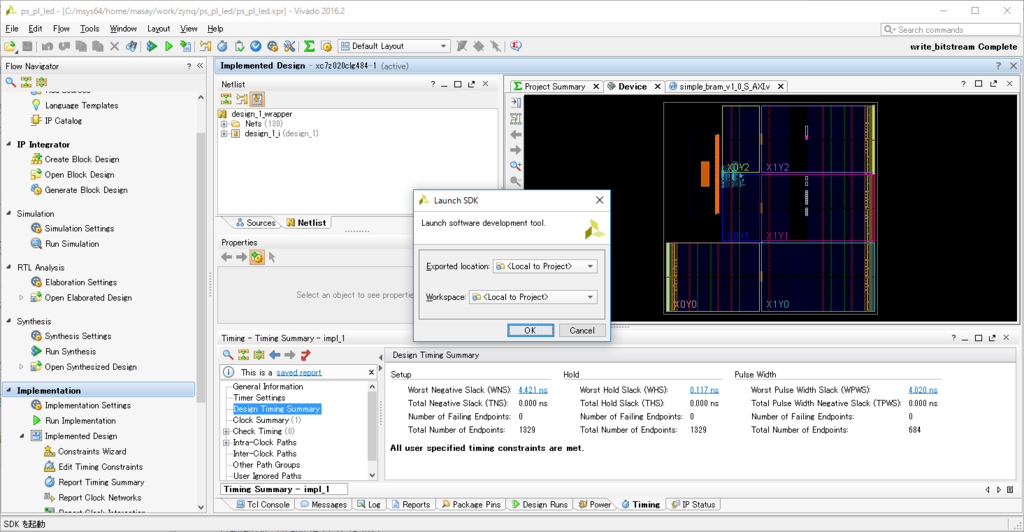The width and height of the screenshot is (1024, 532).
Task: Click the 4.020 ns WPWS link
Action: [923, 390]
